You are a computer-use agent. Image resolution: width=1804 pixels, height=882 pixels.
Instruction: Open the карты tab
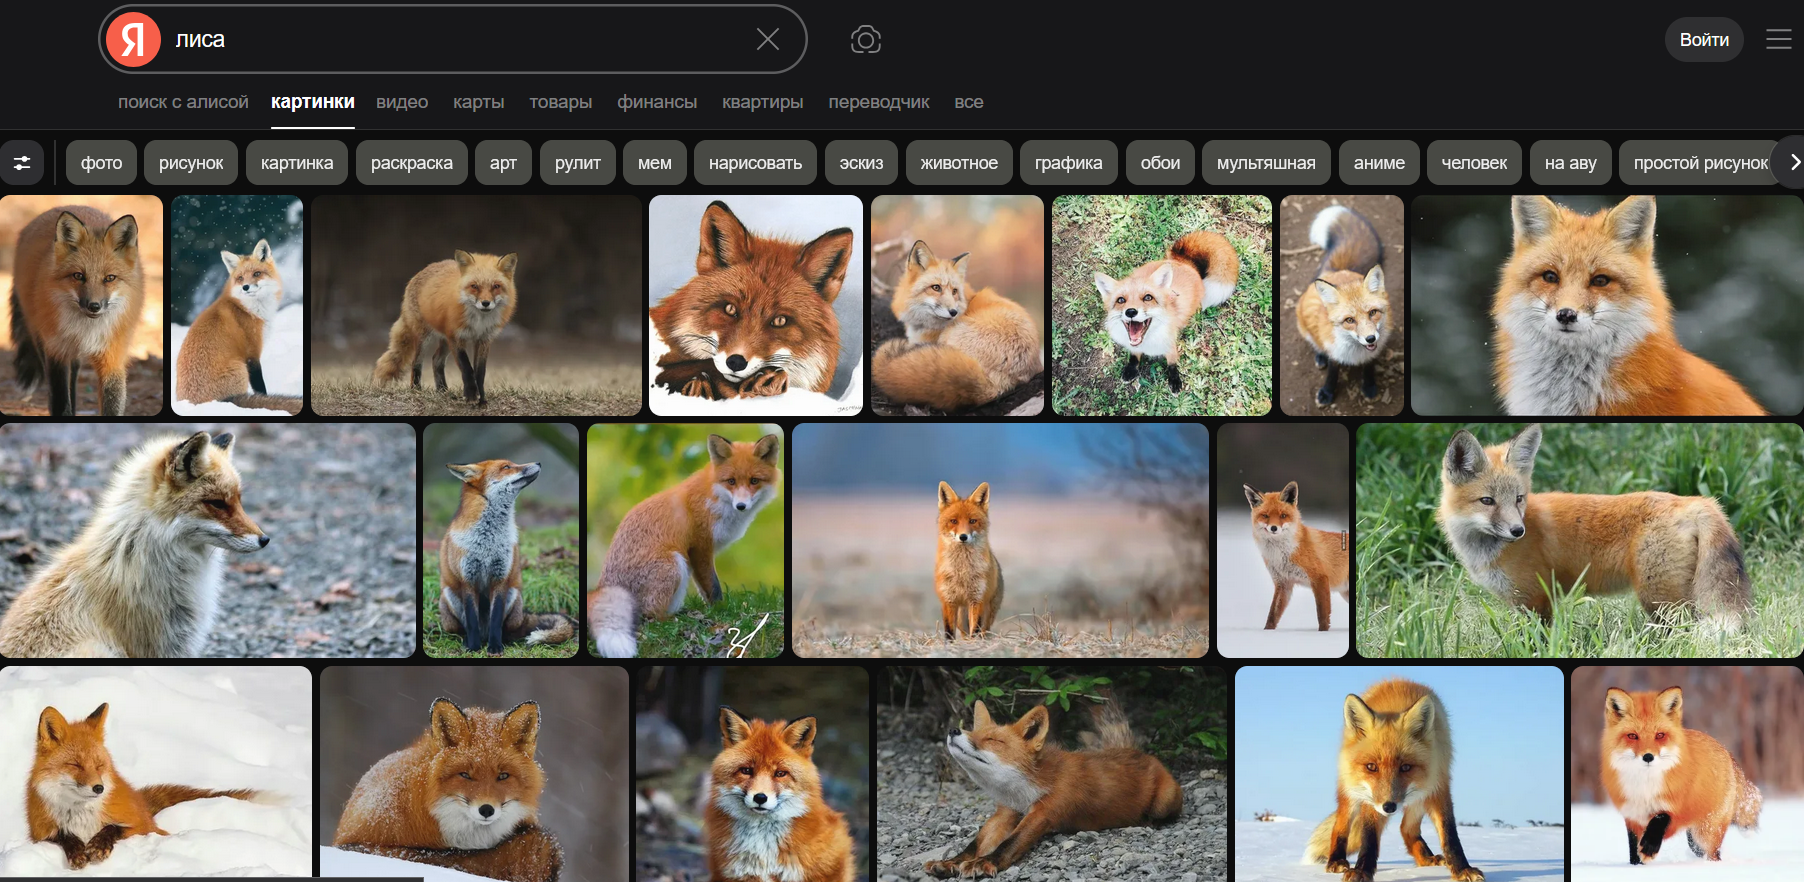point(478,102)
